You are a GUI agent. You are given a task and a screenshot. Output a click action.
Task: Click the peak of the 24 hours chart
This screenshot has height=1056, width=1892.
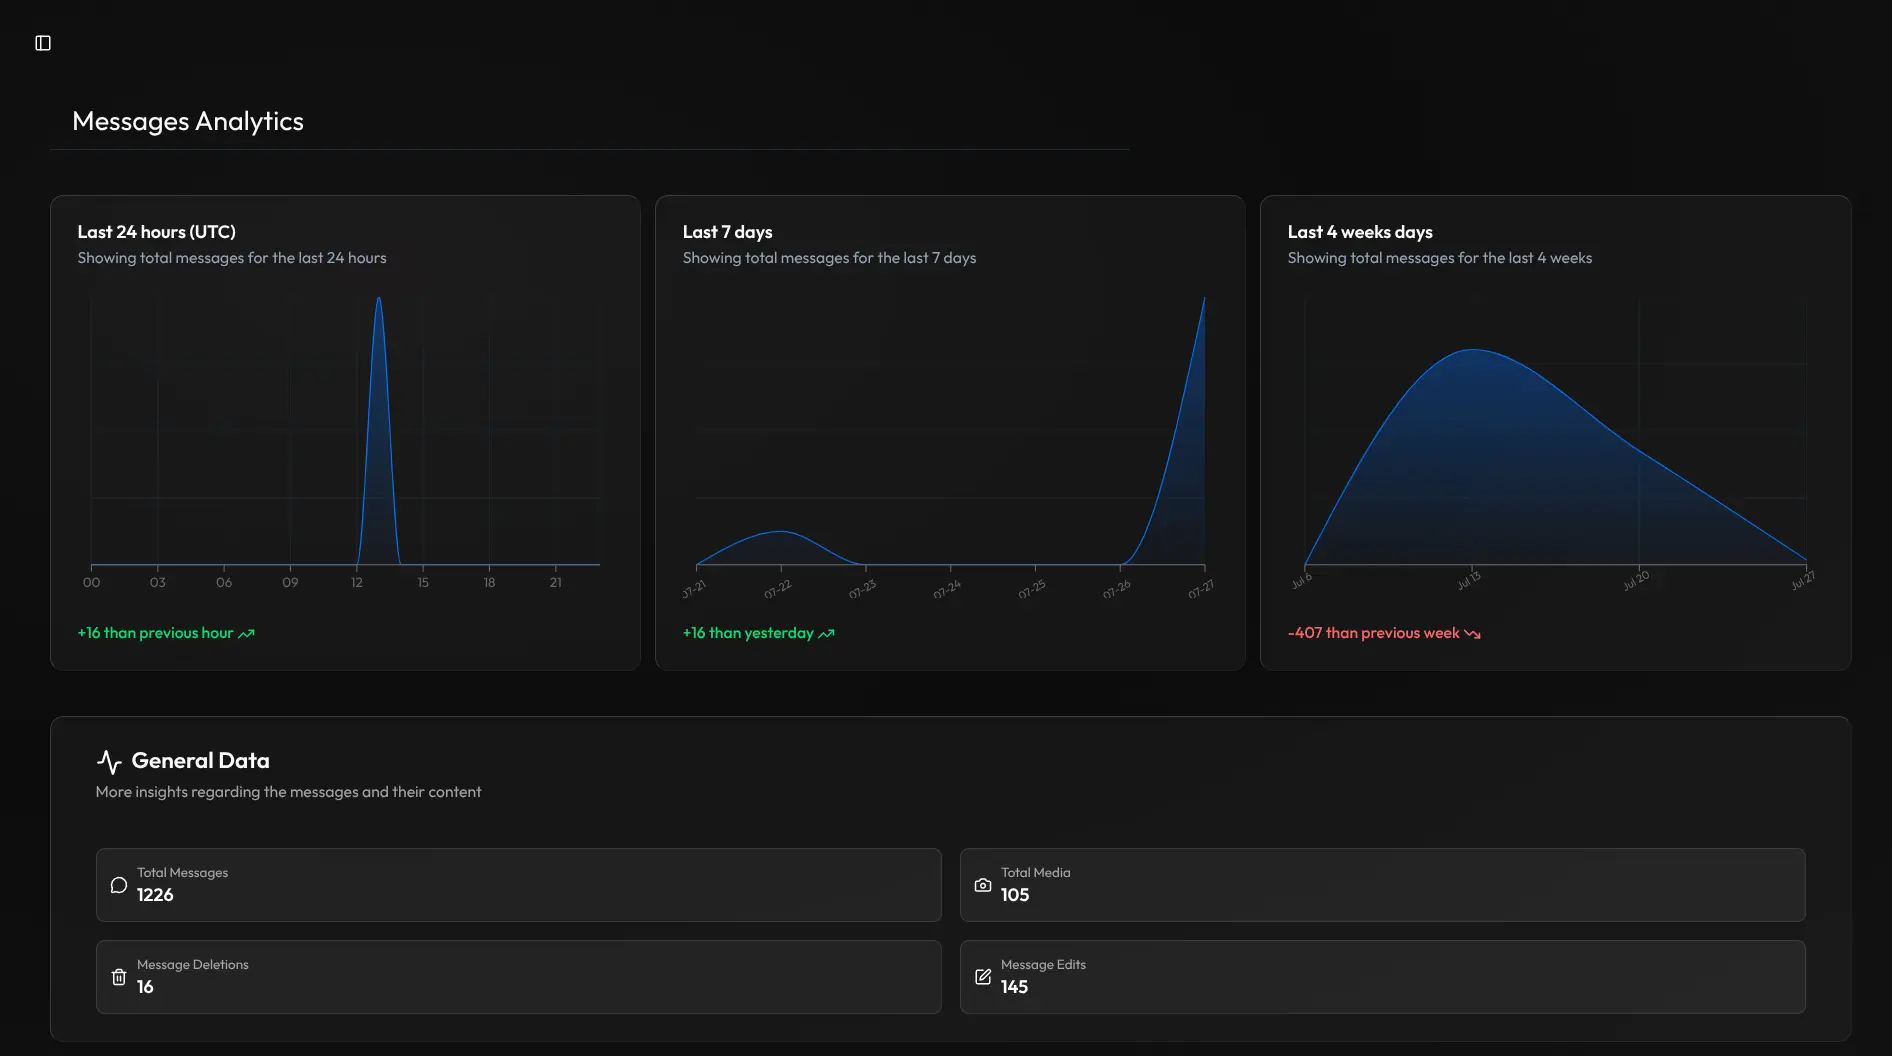(378, 299)
